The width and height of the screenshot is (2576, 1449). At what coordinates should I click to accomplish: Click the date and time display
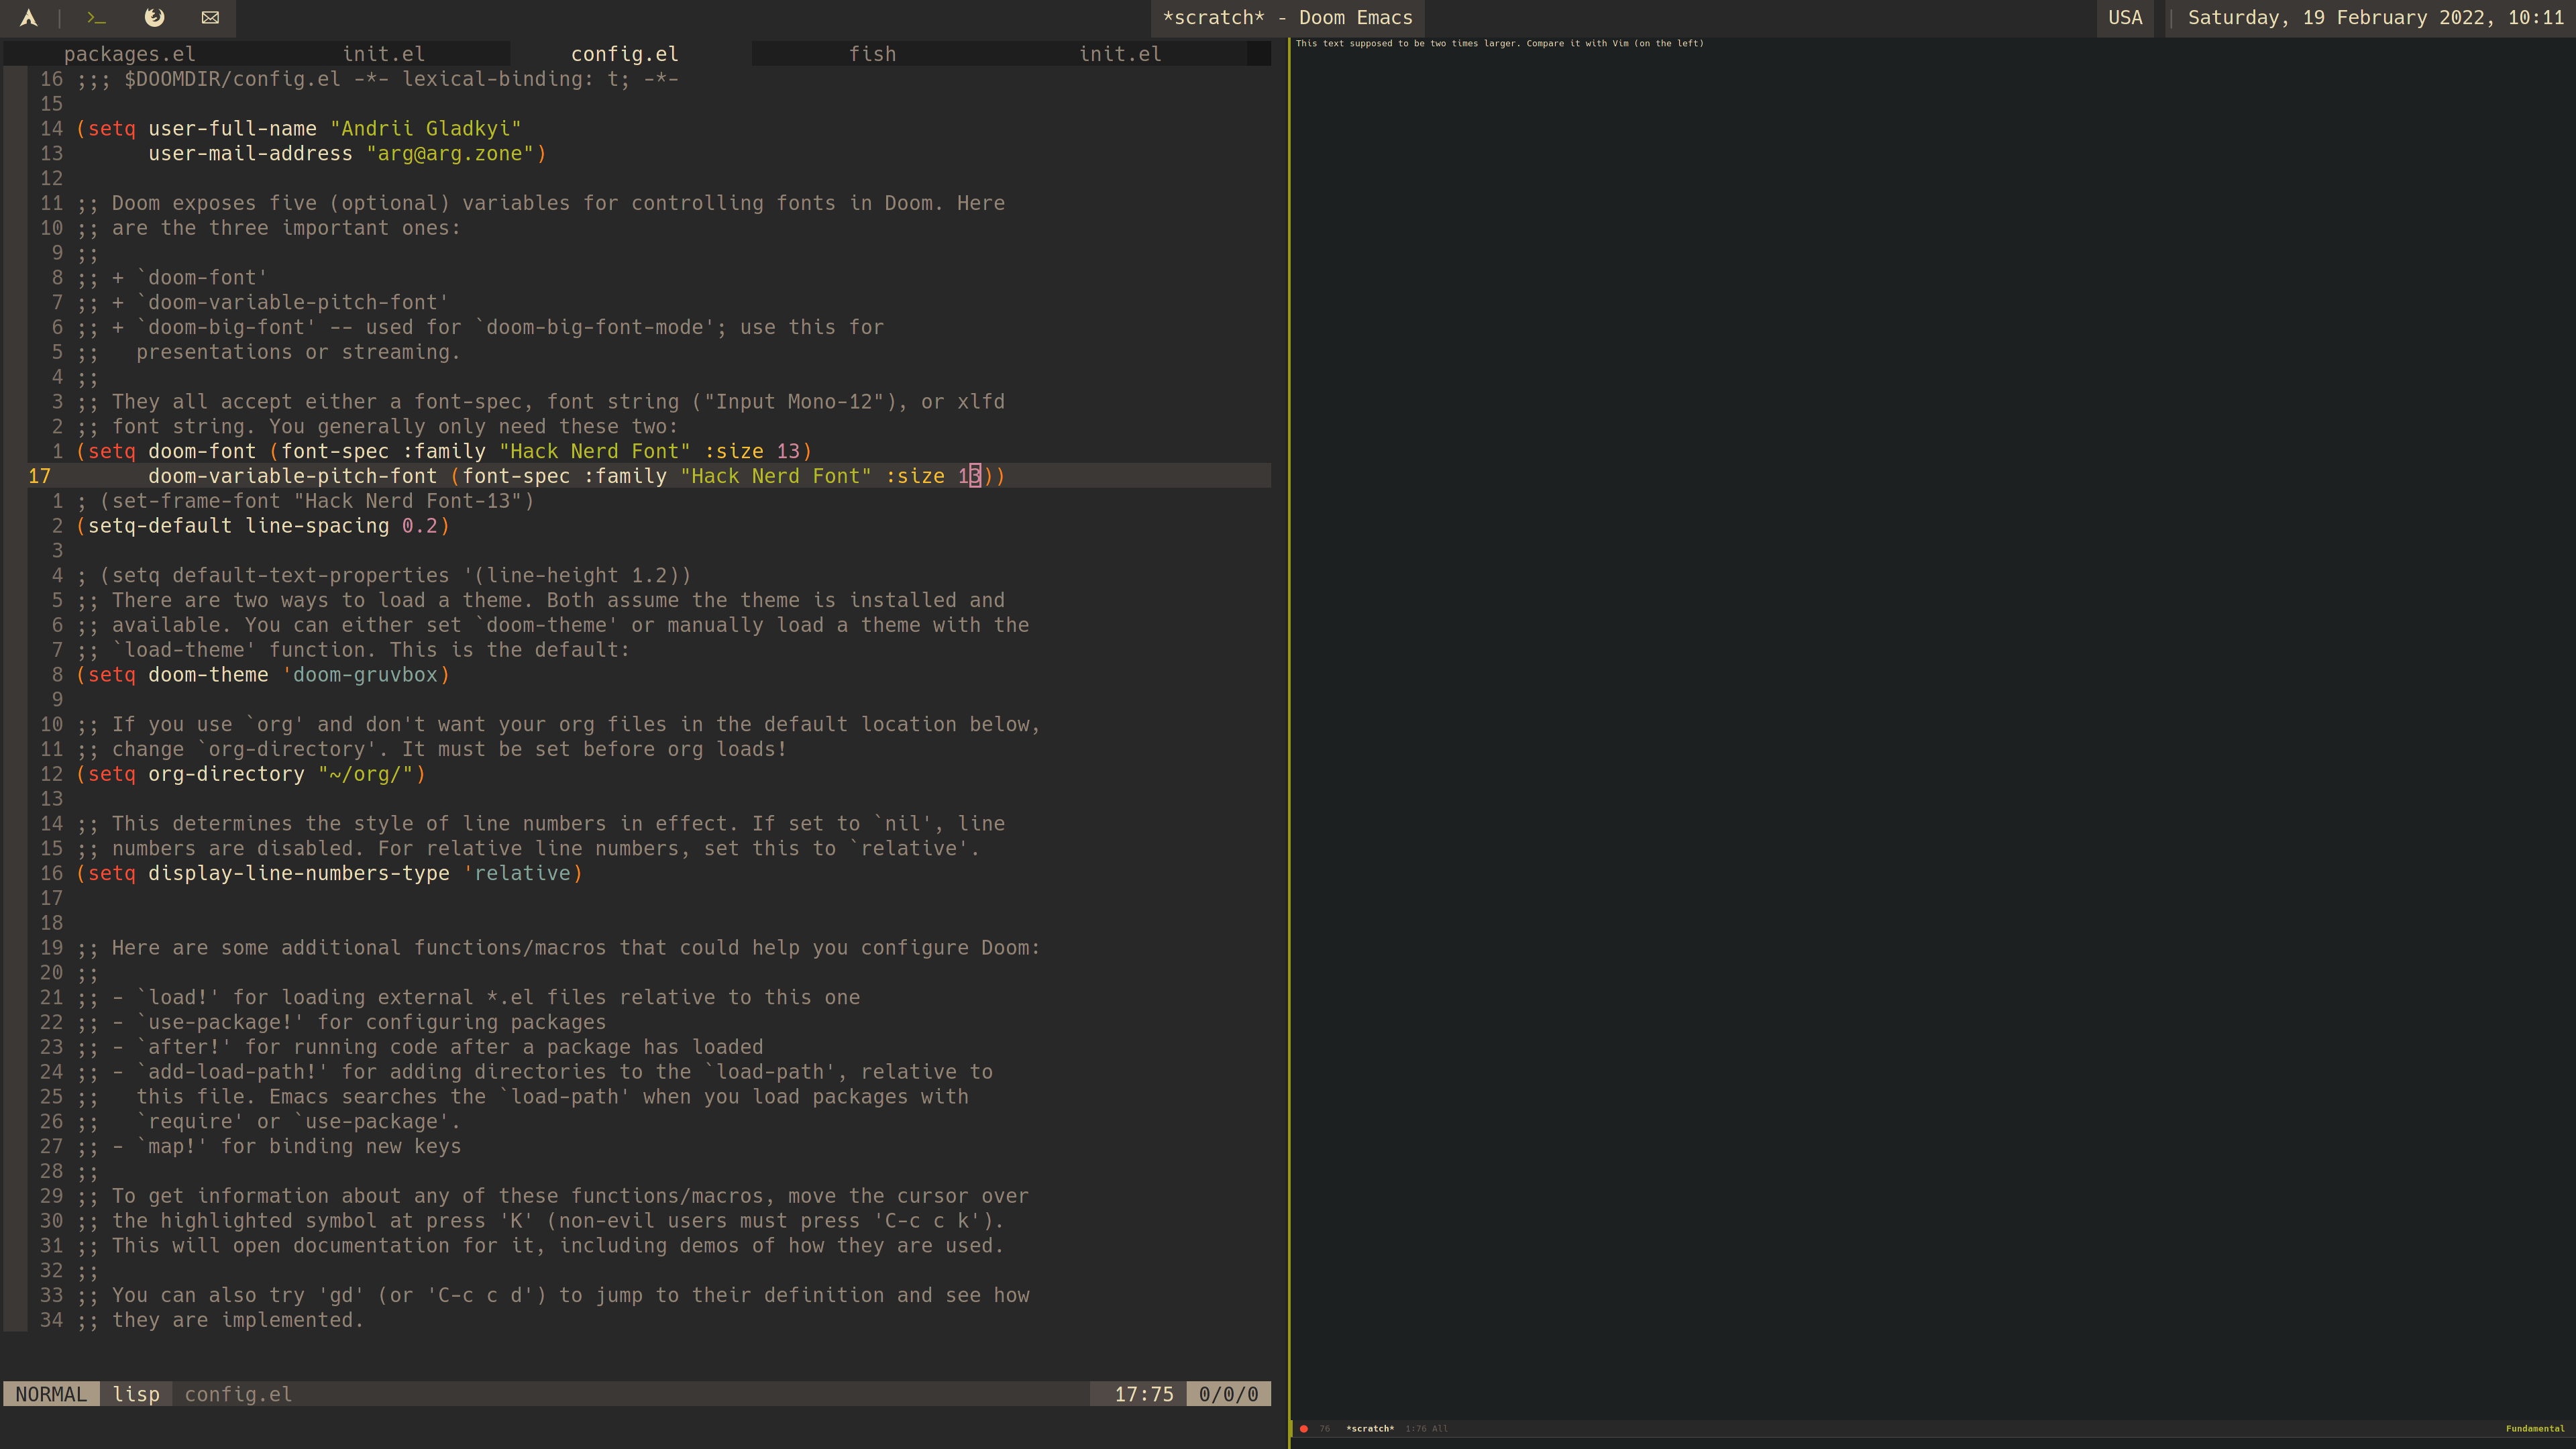[x=2370, y=17]
